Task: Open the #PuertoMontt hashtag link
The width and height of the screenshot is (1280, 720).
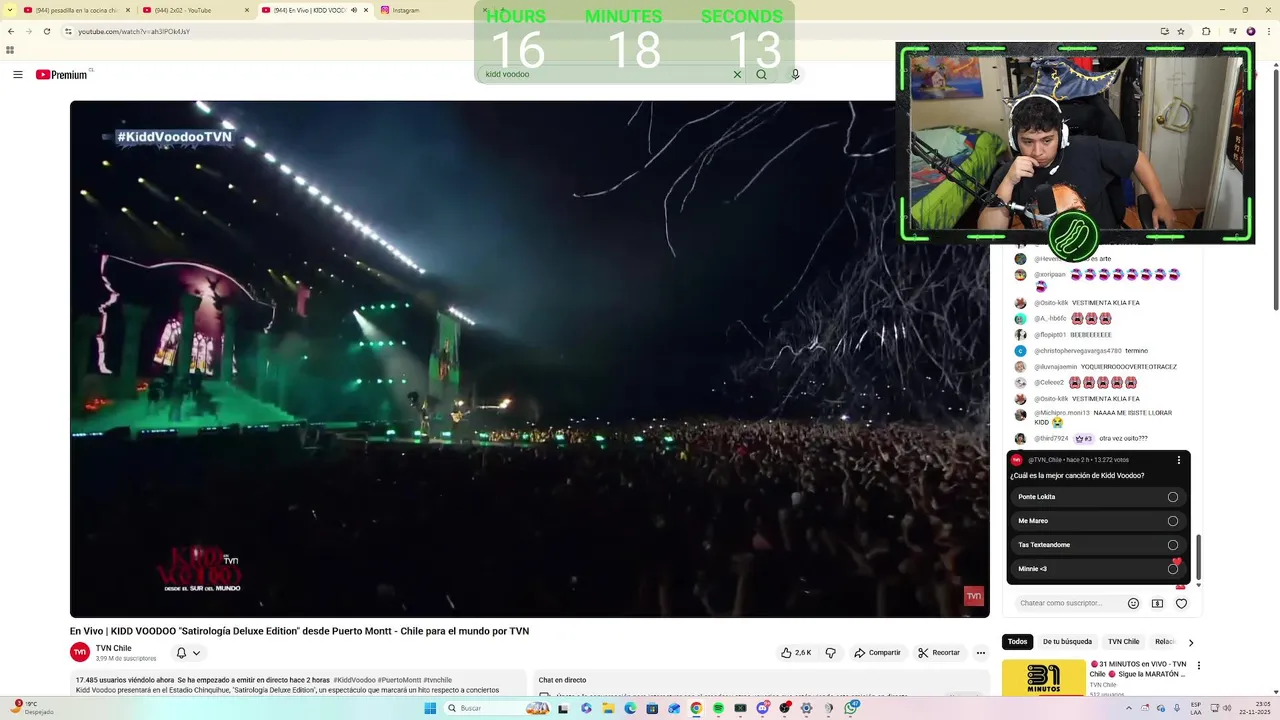Action: click(399, 680)
